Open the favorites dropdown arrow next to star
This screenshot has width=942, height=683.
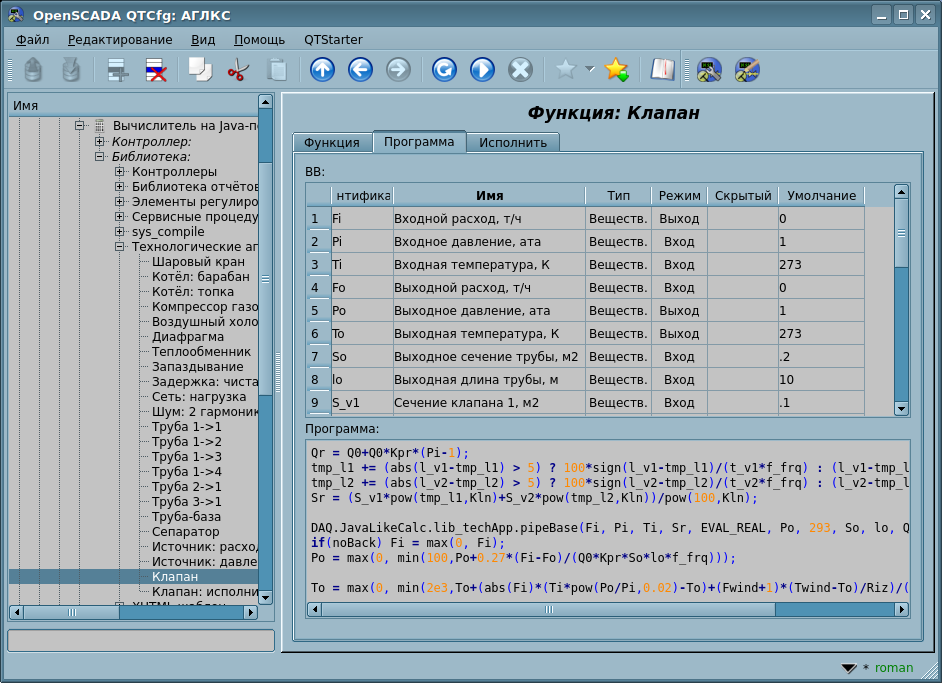(x=589, y=70)
